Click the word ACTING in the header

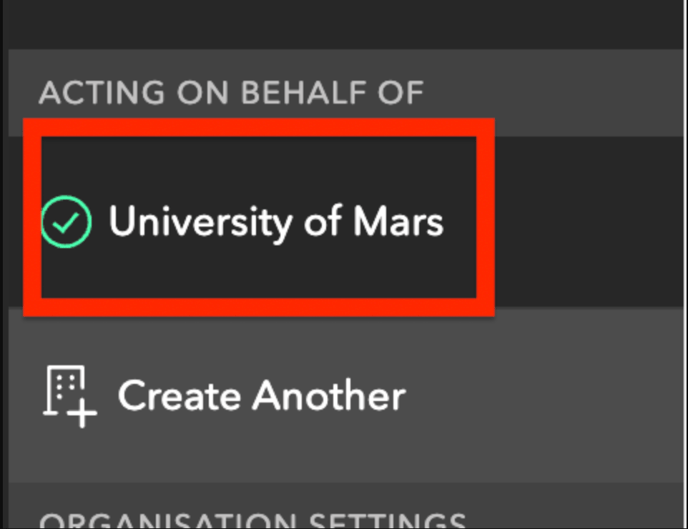[x=102, y=93]
